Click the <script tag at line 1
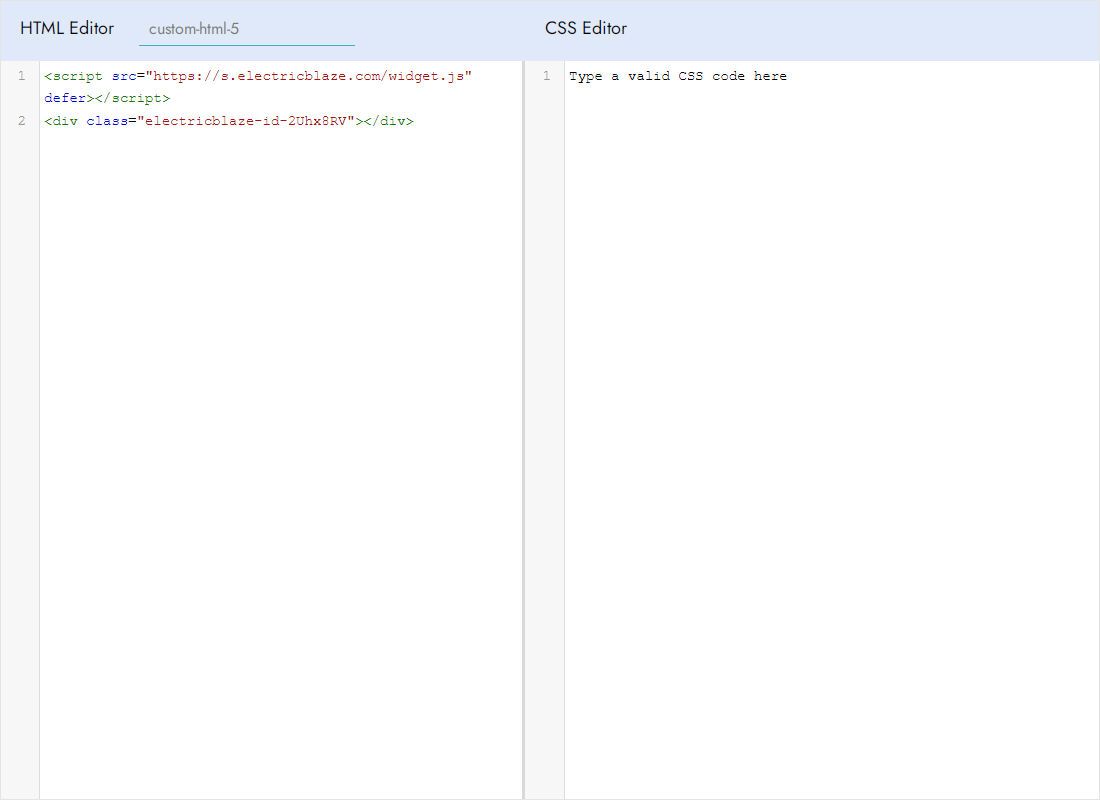This screenshot has height=800, width=1100. 73,76
